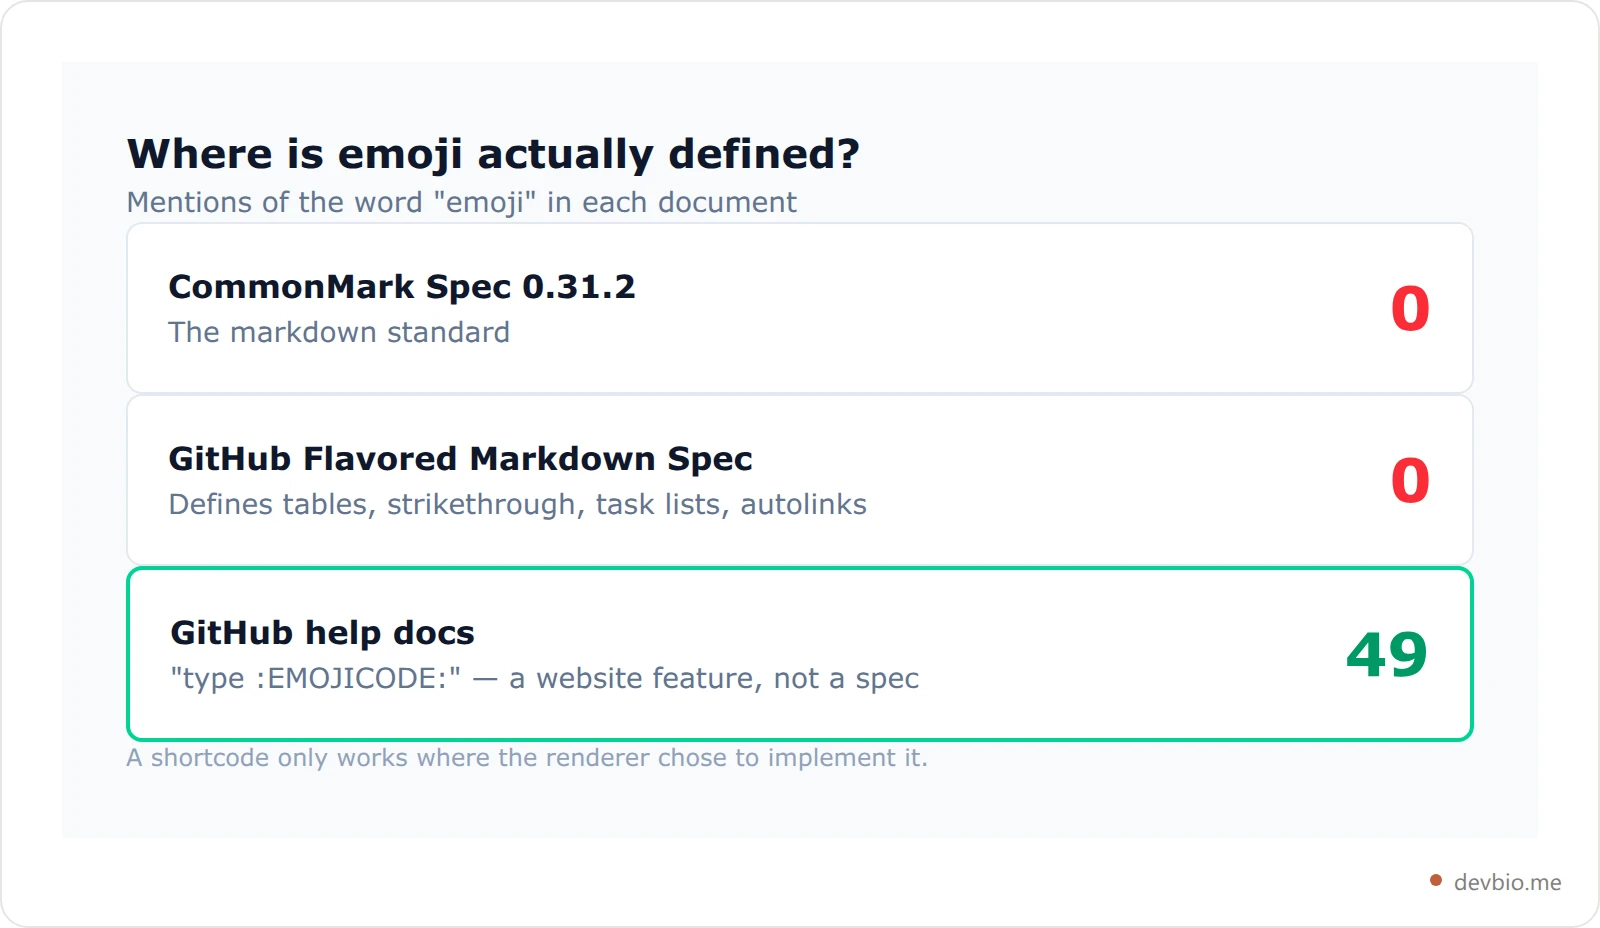The image size is (1600, 928).
Task: Click the red 0 count for GitHub Flavored Markdown
Action: [x=1410, y=481]
